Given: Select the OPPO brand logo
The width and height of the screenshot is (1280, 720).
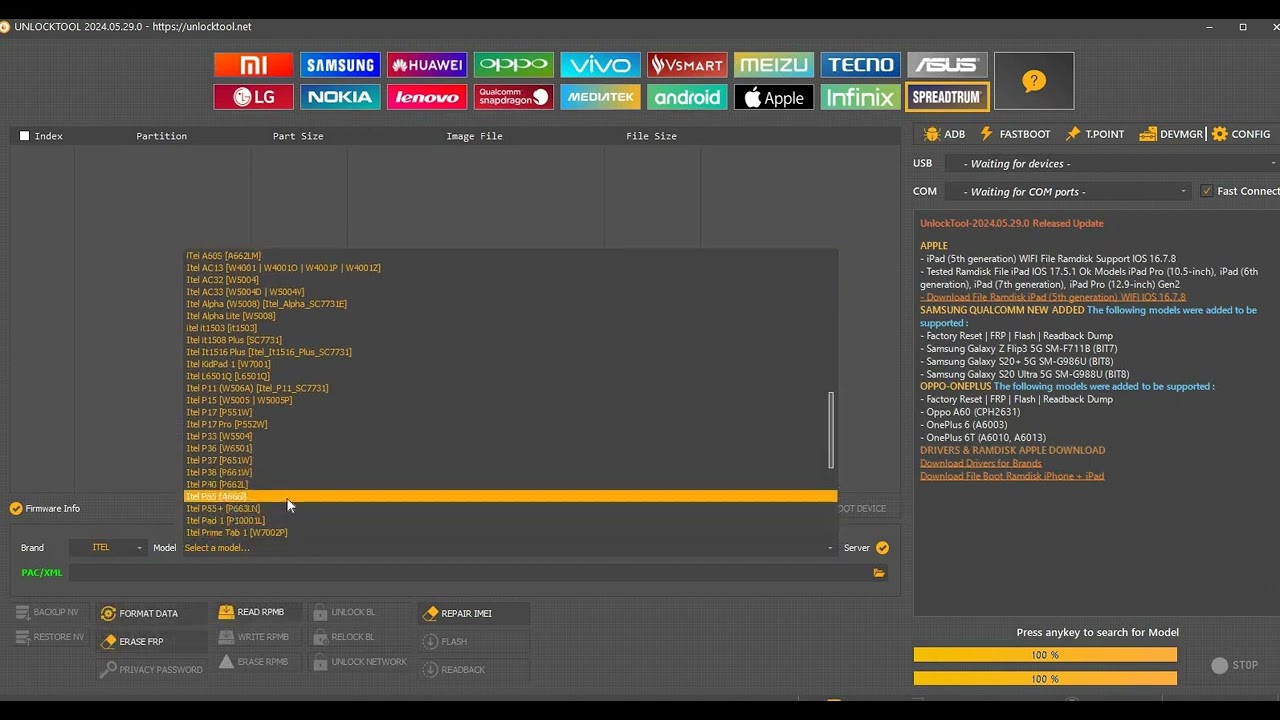Looking at the screenshot, I should point(514,65).
